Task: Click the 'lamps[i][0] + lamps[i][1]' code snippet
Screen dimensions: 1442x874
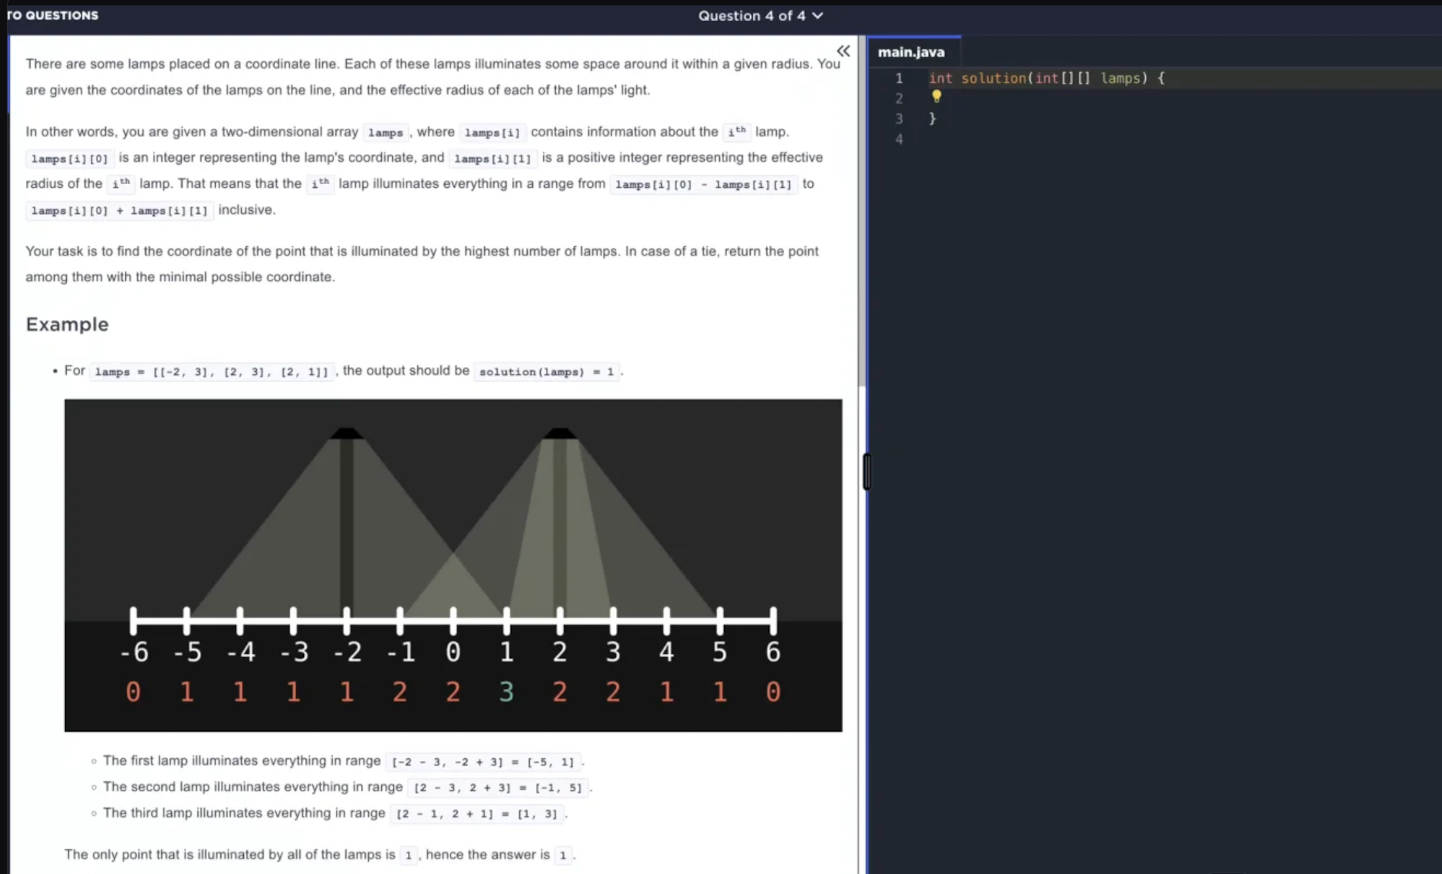Action: coord(119,210)
